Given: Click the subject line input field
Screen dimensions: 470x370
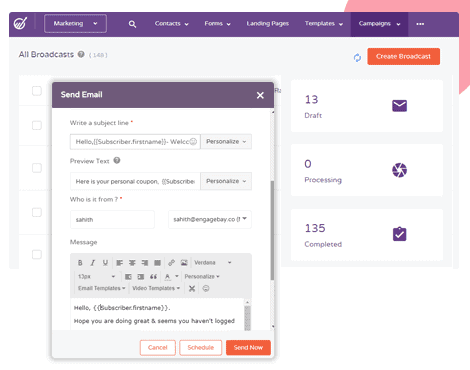Looking at the screenshot, I should [135, 142].
